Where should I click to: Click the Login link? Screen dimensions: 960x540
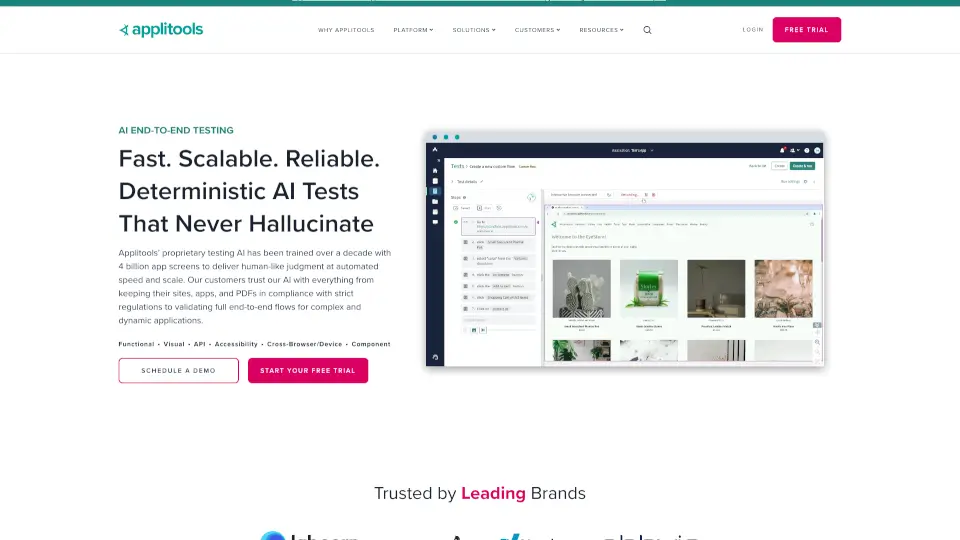(753, 30)
